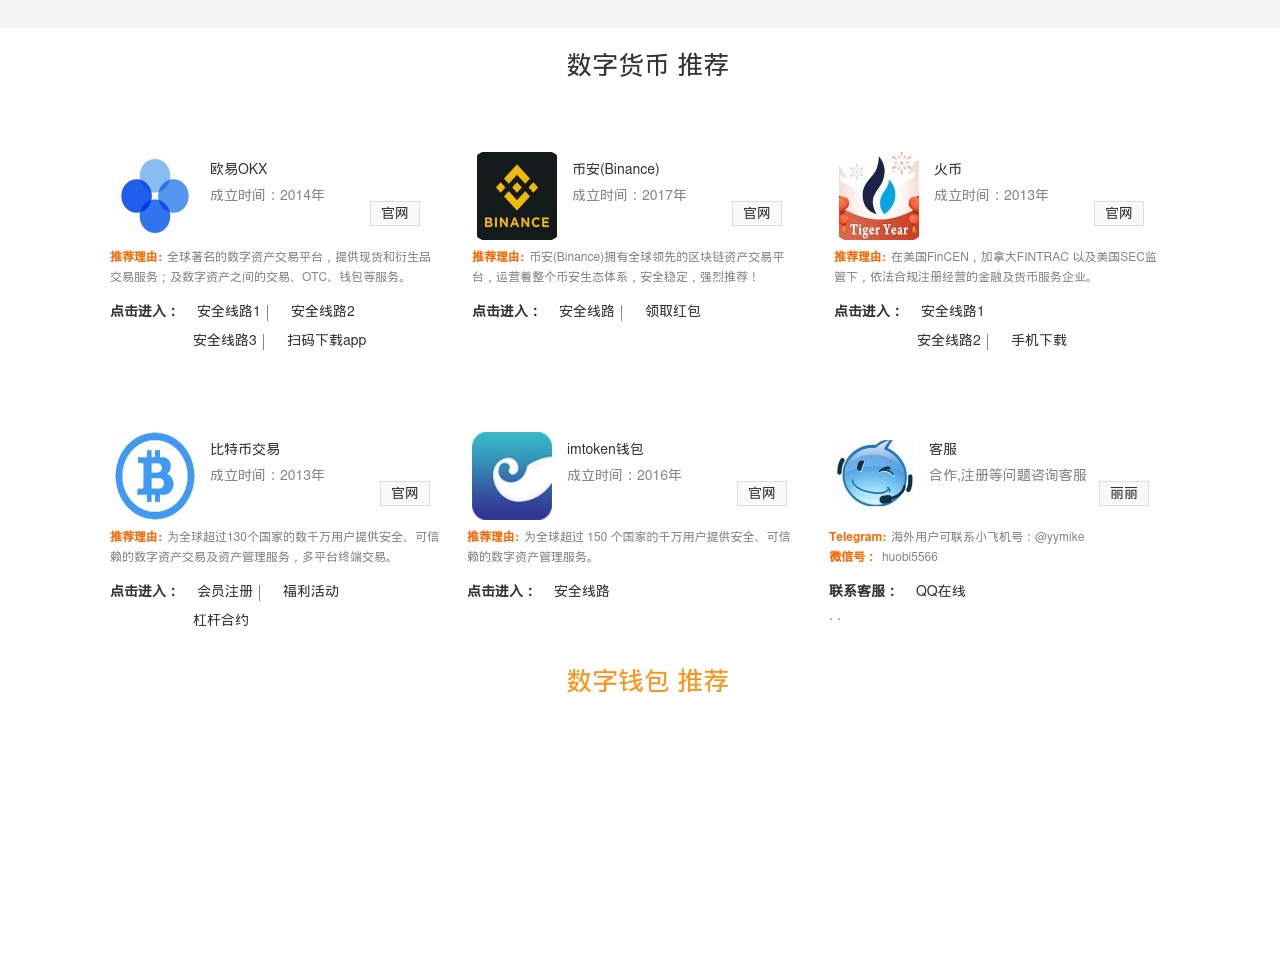Select the 火币 name heading
The height and width of the screenshot is (960, 1280).
coord(948,169)
